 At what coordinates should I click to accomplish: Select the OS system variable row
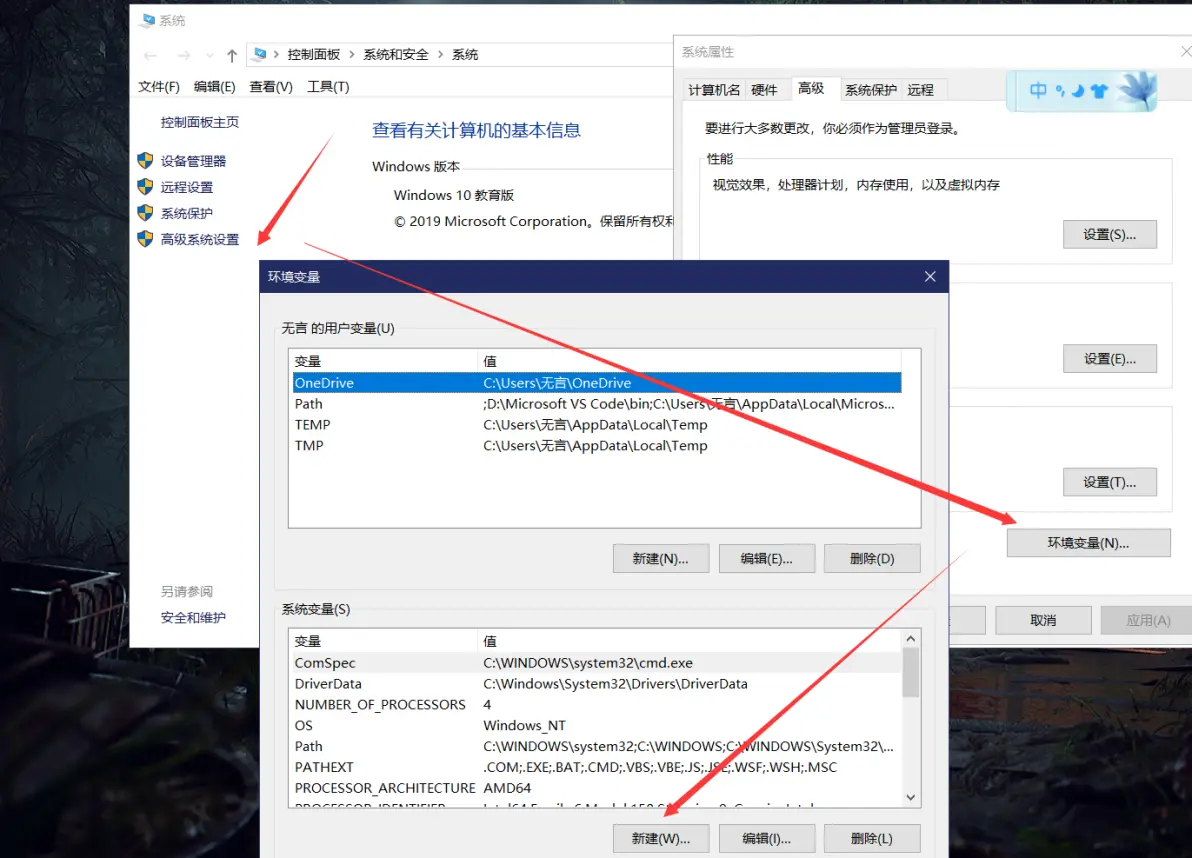click(597, 726)
